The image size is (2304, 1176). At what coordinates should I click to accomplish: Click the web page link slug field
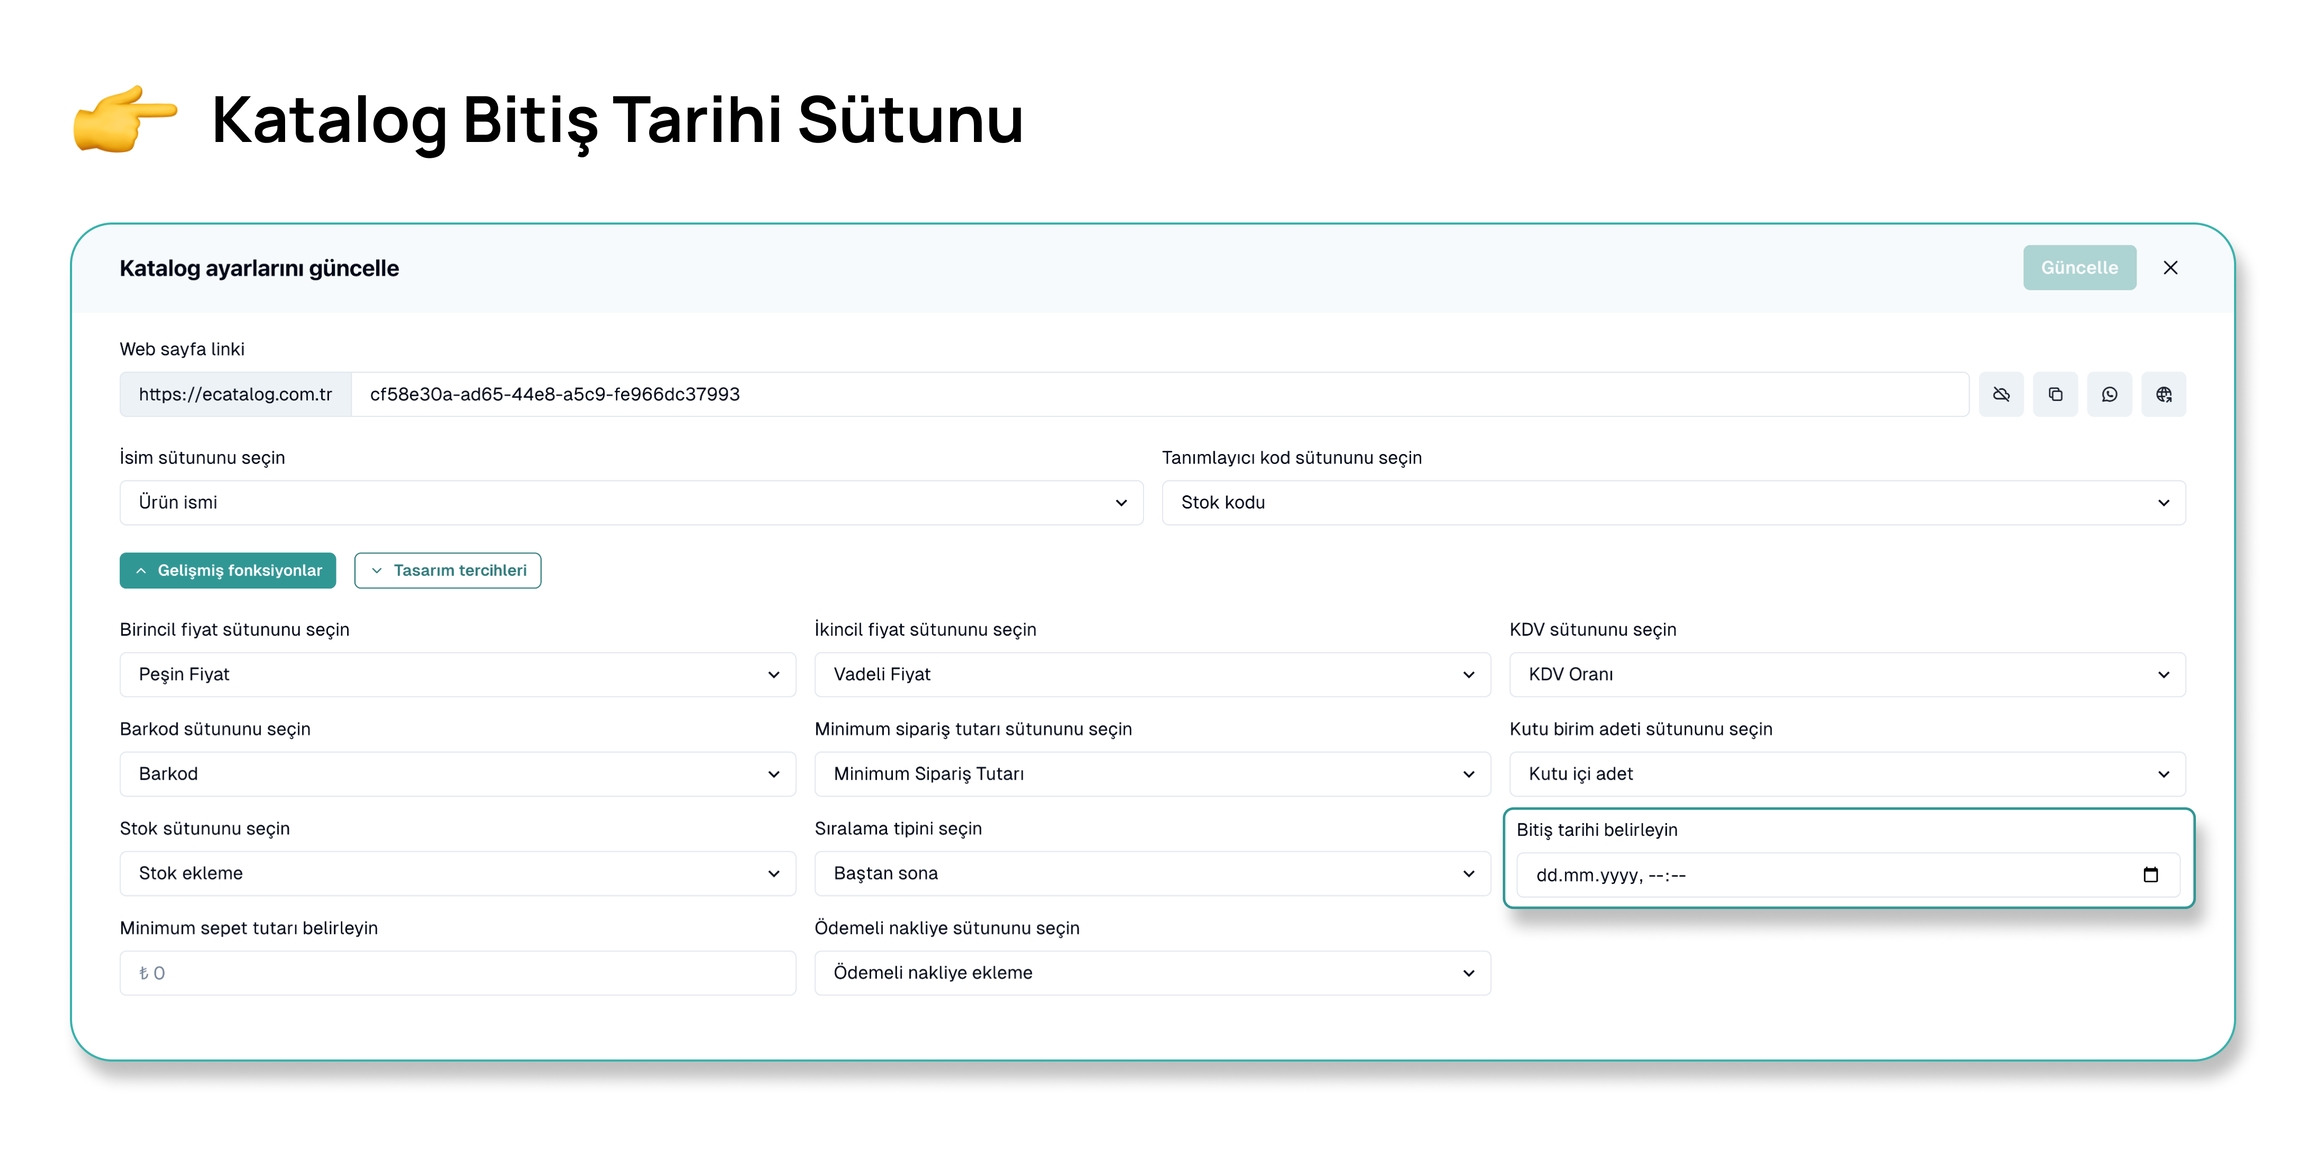click(1160, 394)
